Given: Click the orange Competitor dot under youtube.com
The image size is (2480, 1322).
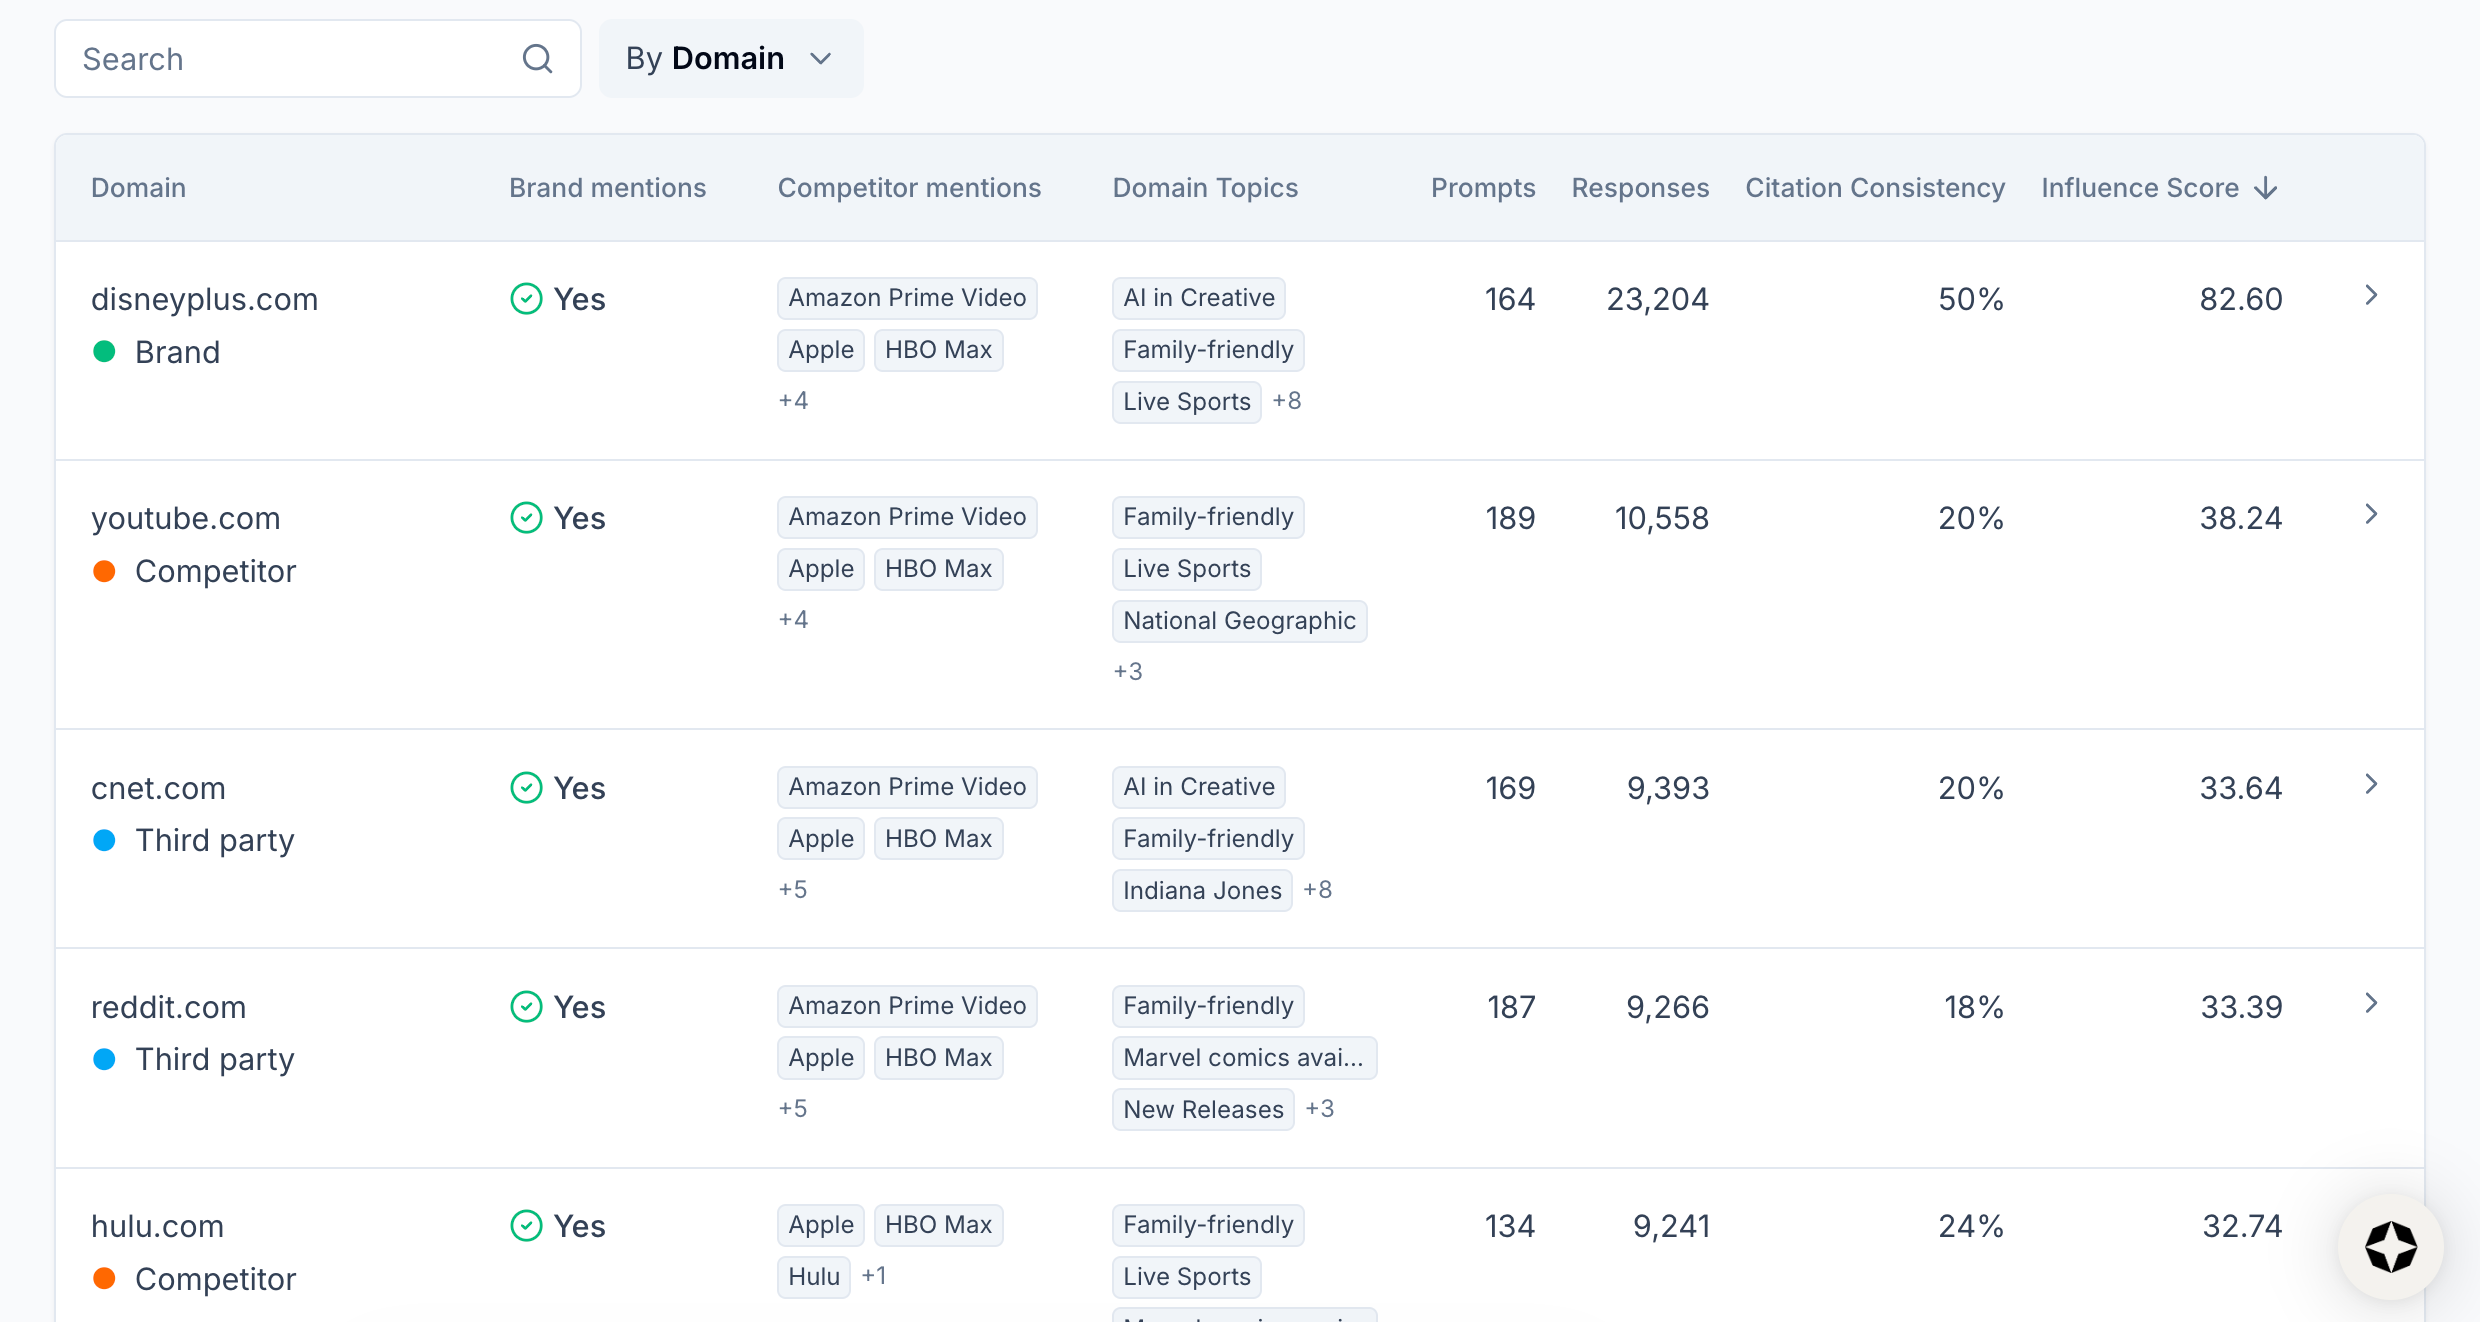Looking at the screenshot, I should click(x=104, y=570).
